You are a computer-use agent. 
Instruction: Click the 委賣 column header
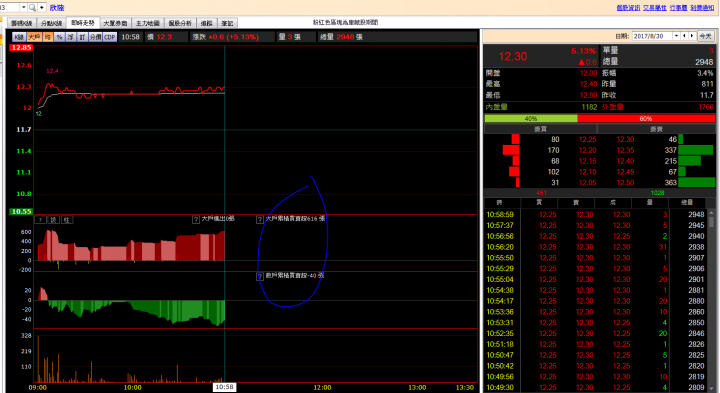point(656,129)
